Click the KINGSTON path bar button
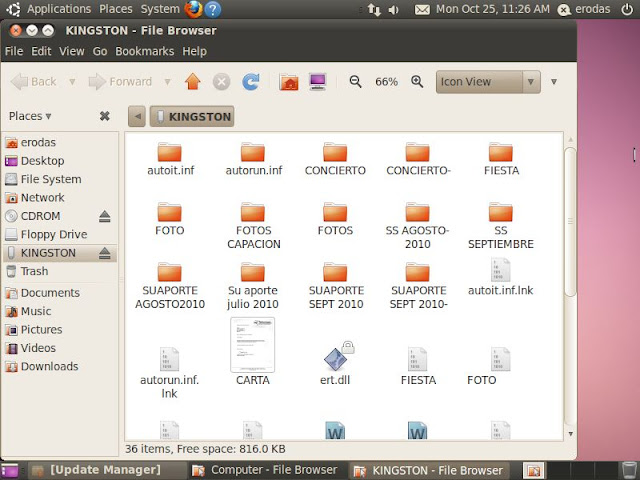The image size is (640, 480). click(x=192, y=116)
